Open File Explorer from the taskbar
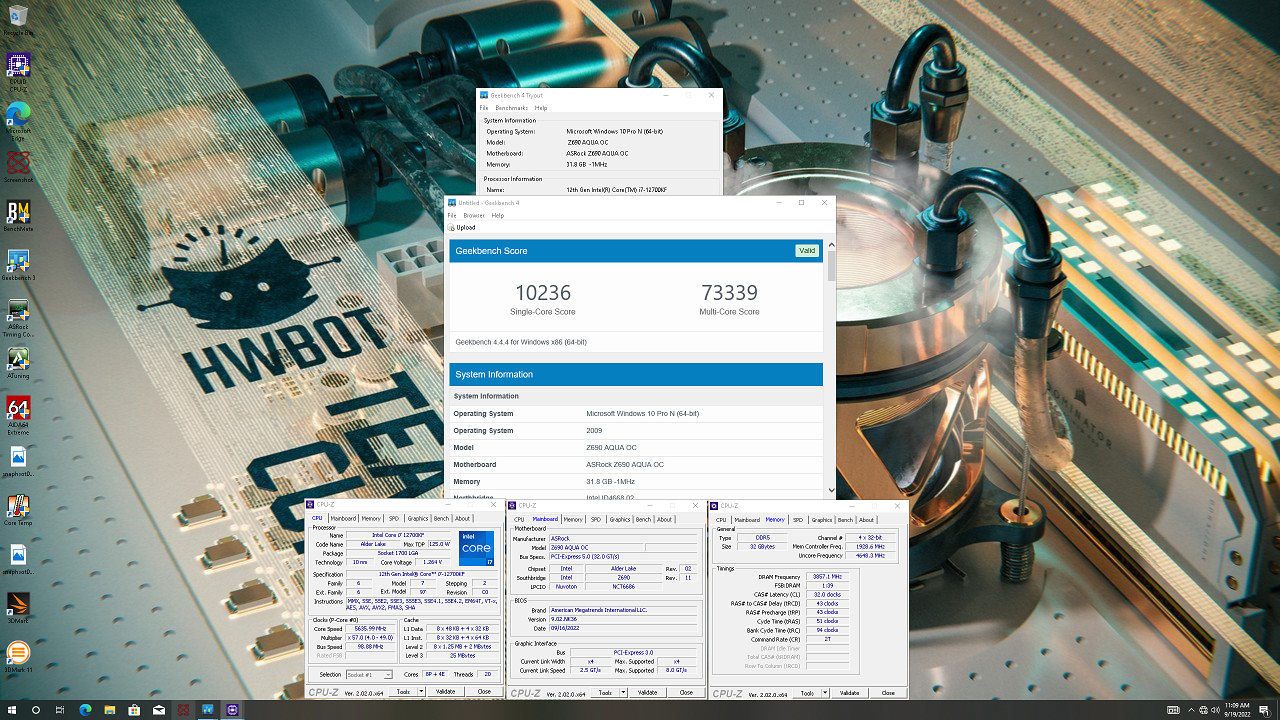Screen dimensions: 1280x720 coord(110,710)
